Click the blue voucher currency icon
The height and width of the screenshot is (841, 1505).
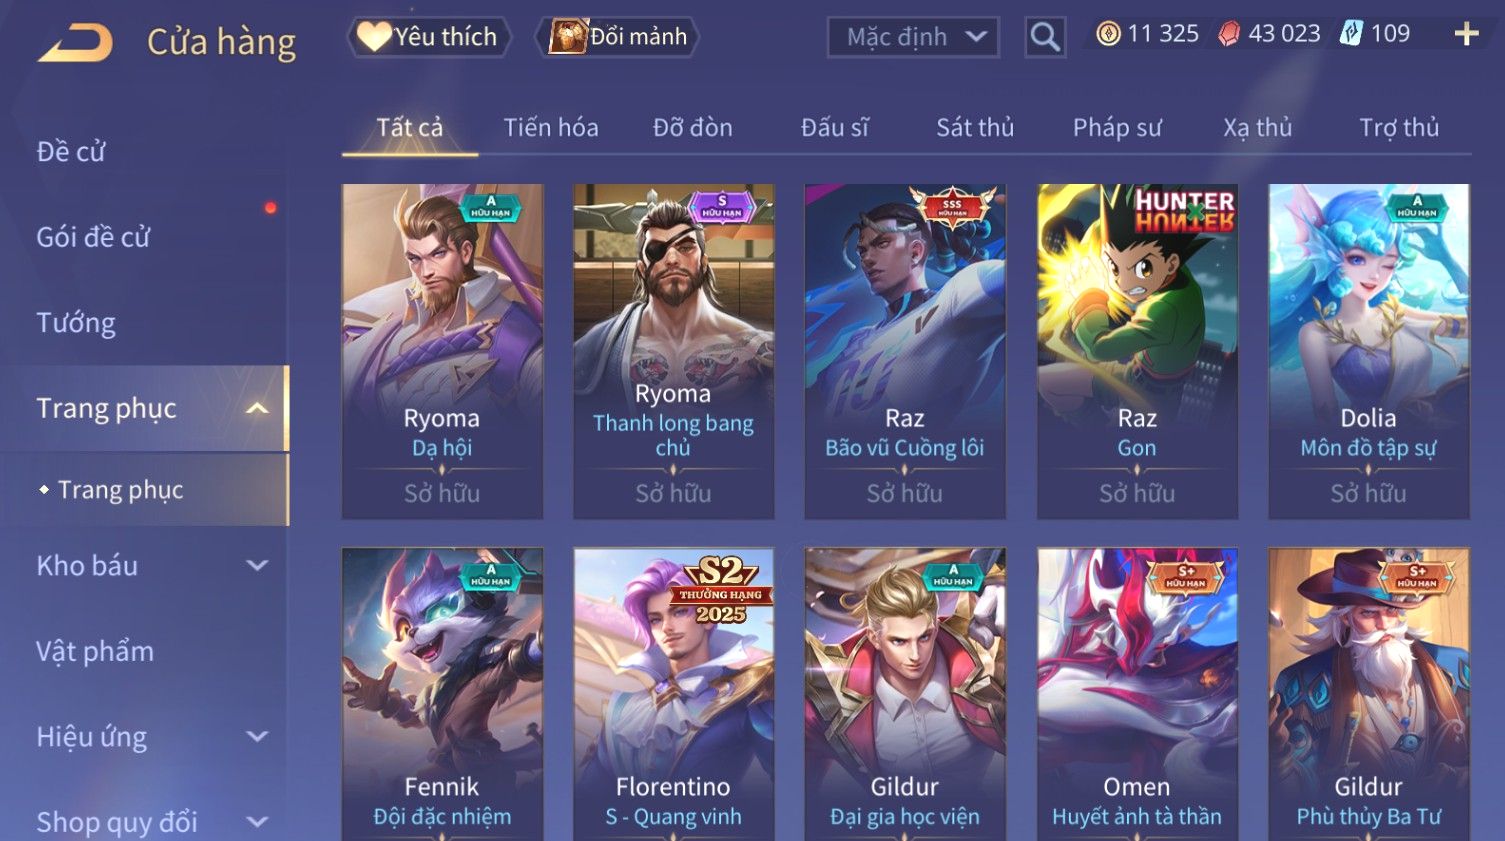point(1351,33)
